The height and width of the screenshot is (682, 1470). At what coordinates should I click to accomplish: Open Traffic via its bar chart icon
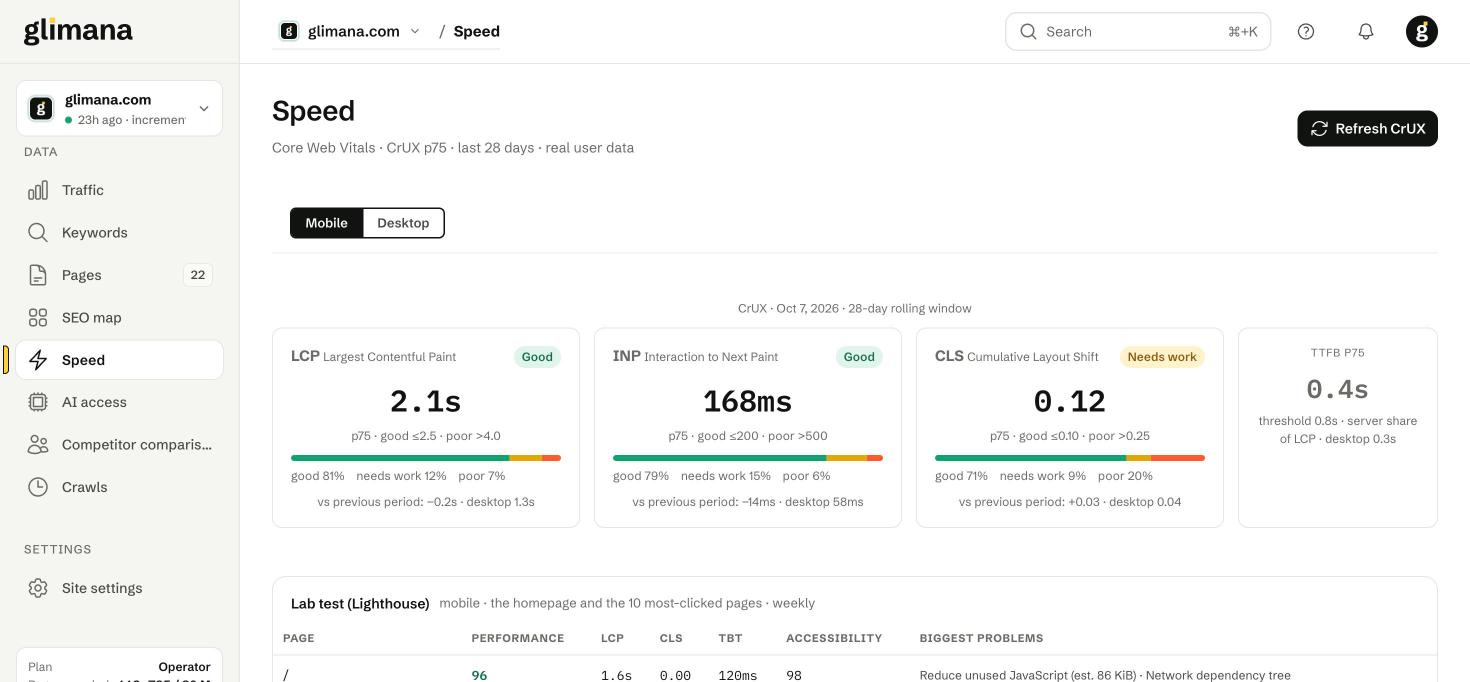(x=38, y=190)
